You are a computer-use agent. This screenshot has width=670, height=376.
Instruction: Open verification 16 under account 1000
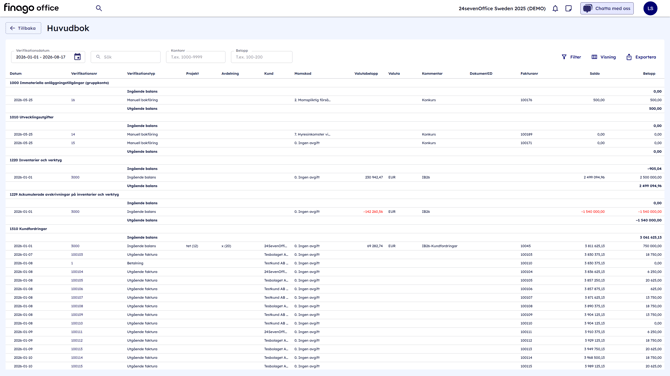(x=73, y=100)
